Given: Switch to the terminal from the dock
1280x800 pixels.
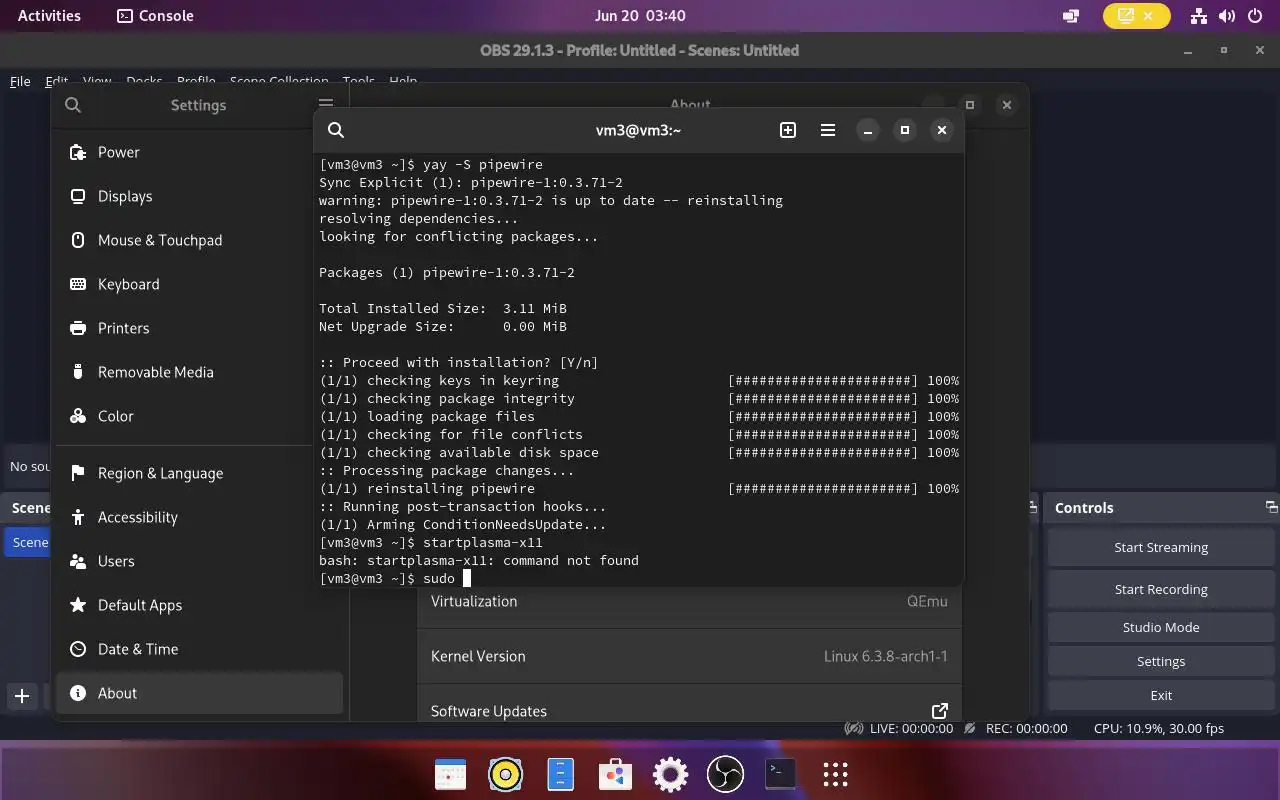Looking at the screenshot, I should coord(780,774).
